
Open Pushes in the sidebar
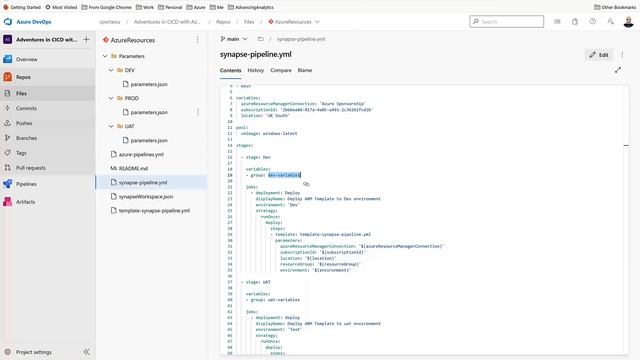[x=24, y=123]
